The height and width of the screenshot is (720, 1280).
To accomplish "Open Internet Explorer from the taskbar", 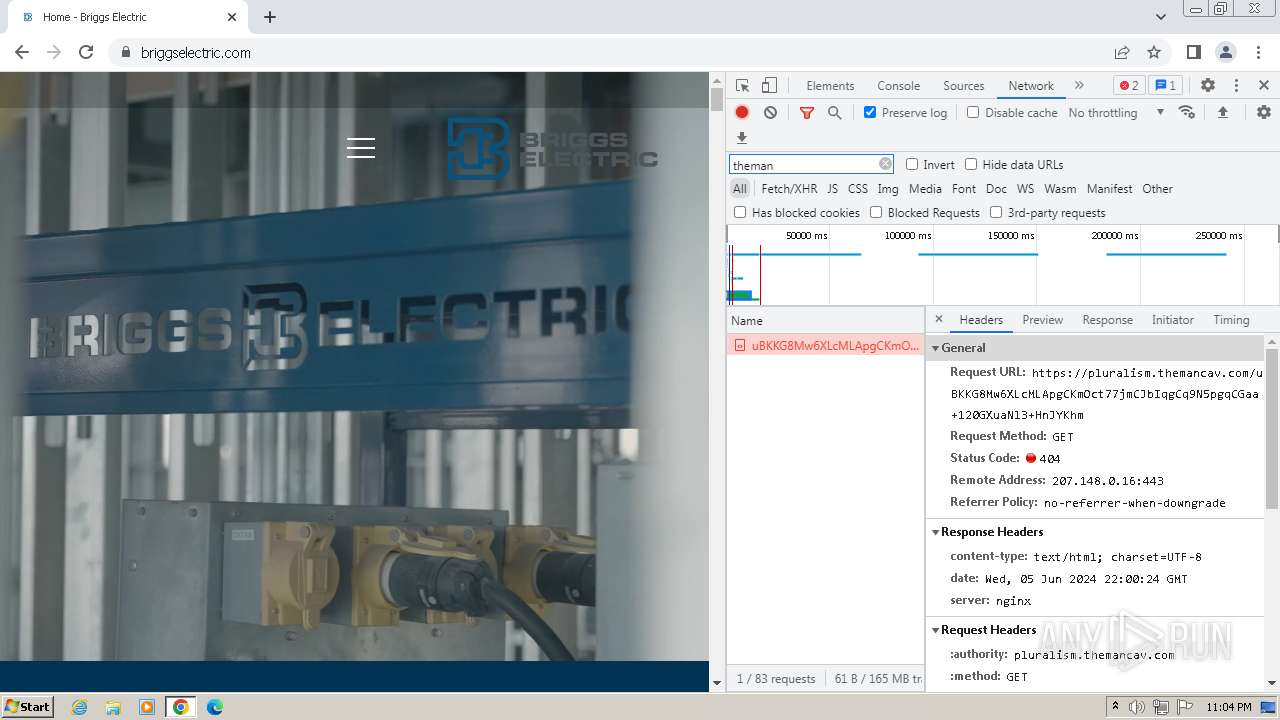I will 79,706.
